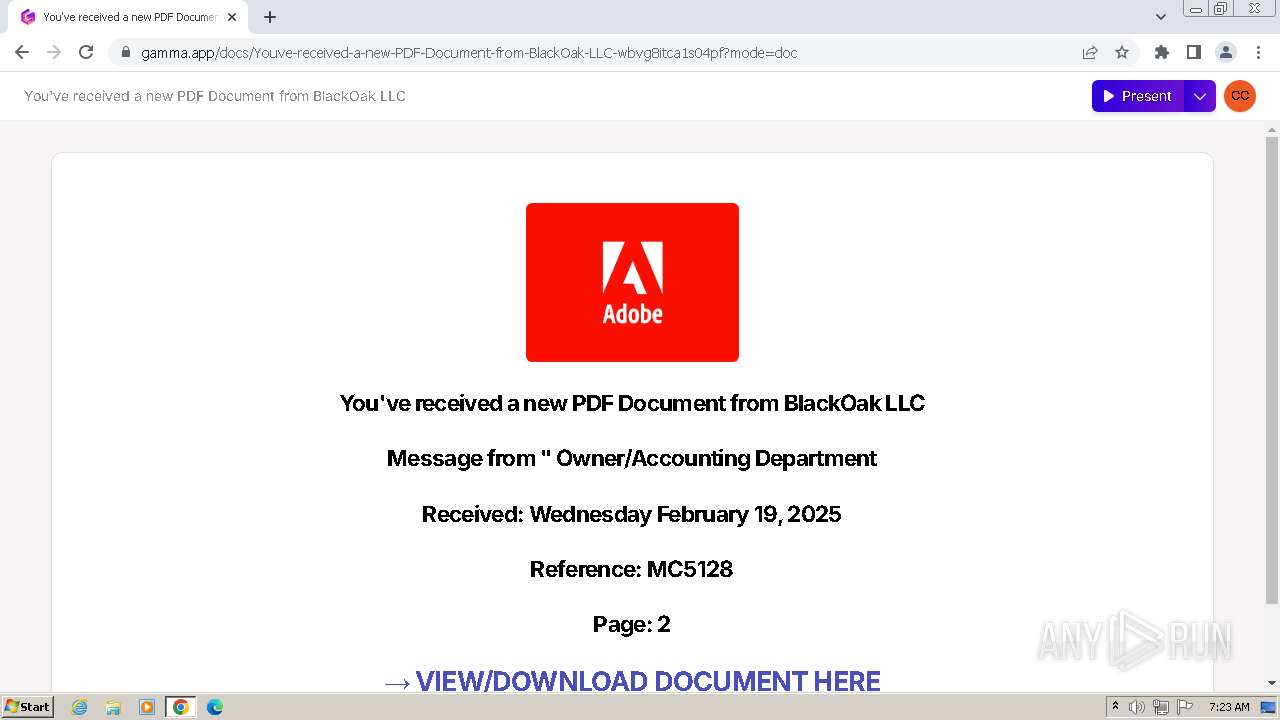
Task: Reload the current page
Action: click(x=86, y=52)
